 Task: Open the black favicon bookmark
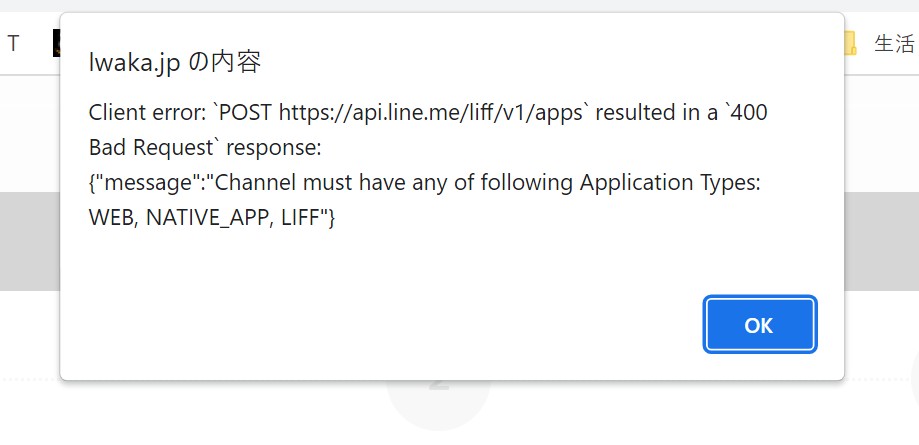tap(56, 43)
